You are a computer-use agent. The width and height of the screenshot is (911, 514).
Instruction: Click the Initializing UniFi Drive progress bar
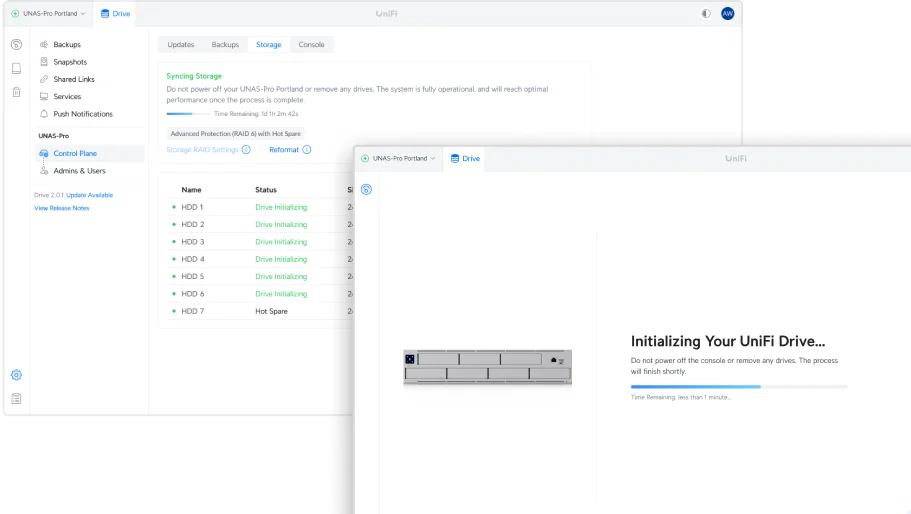tap(739, 386)
